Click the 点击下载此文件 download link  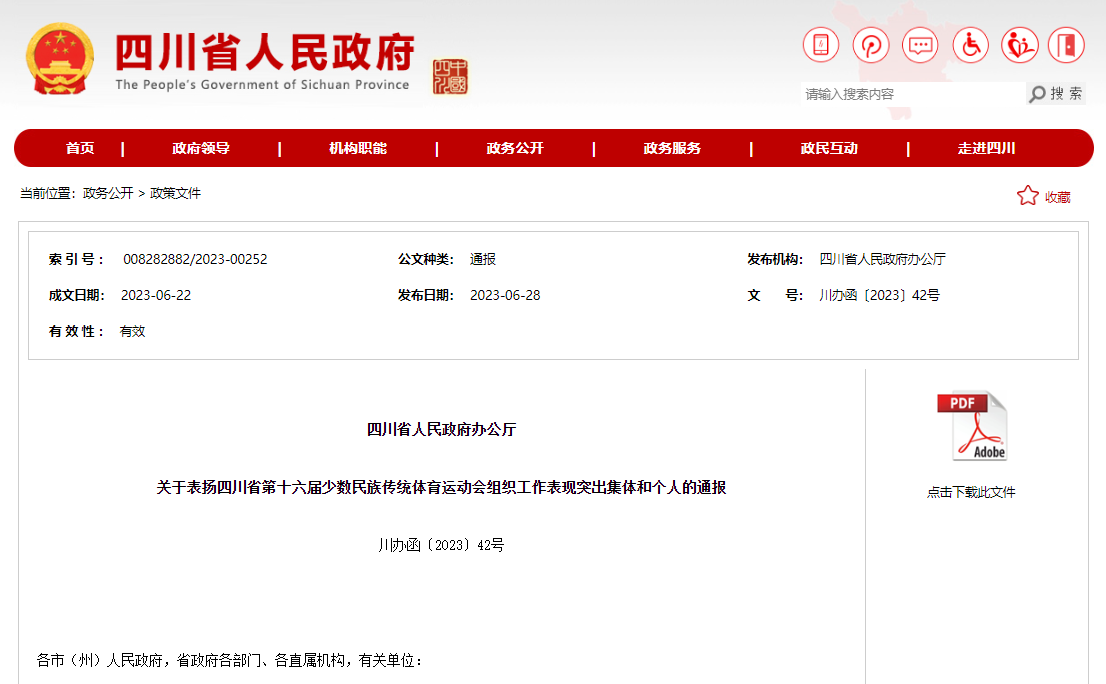tap(971, 492)
